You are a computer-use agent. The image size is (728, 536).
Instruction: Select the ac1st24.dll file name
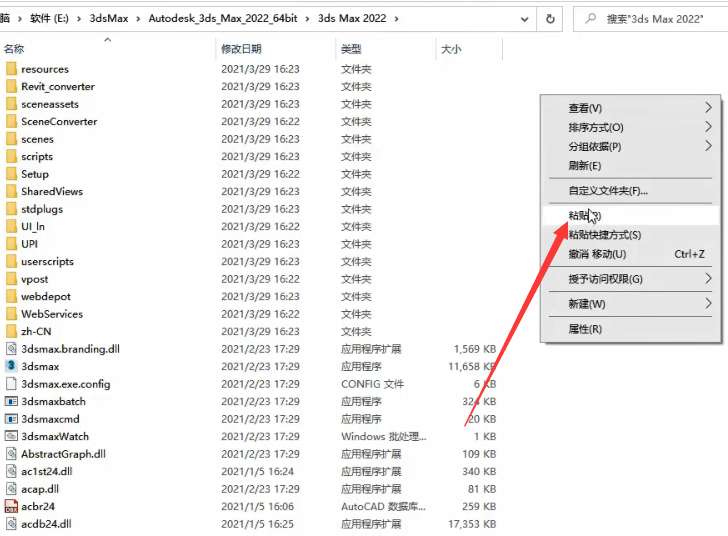[47, 471]
